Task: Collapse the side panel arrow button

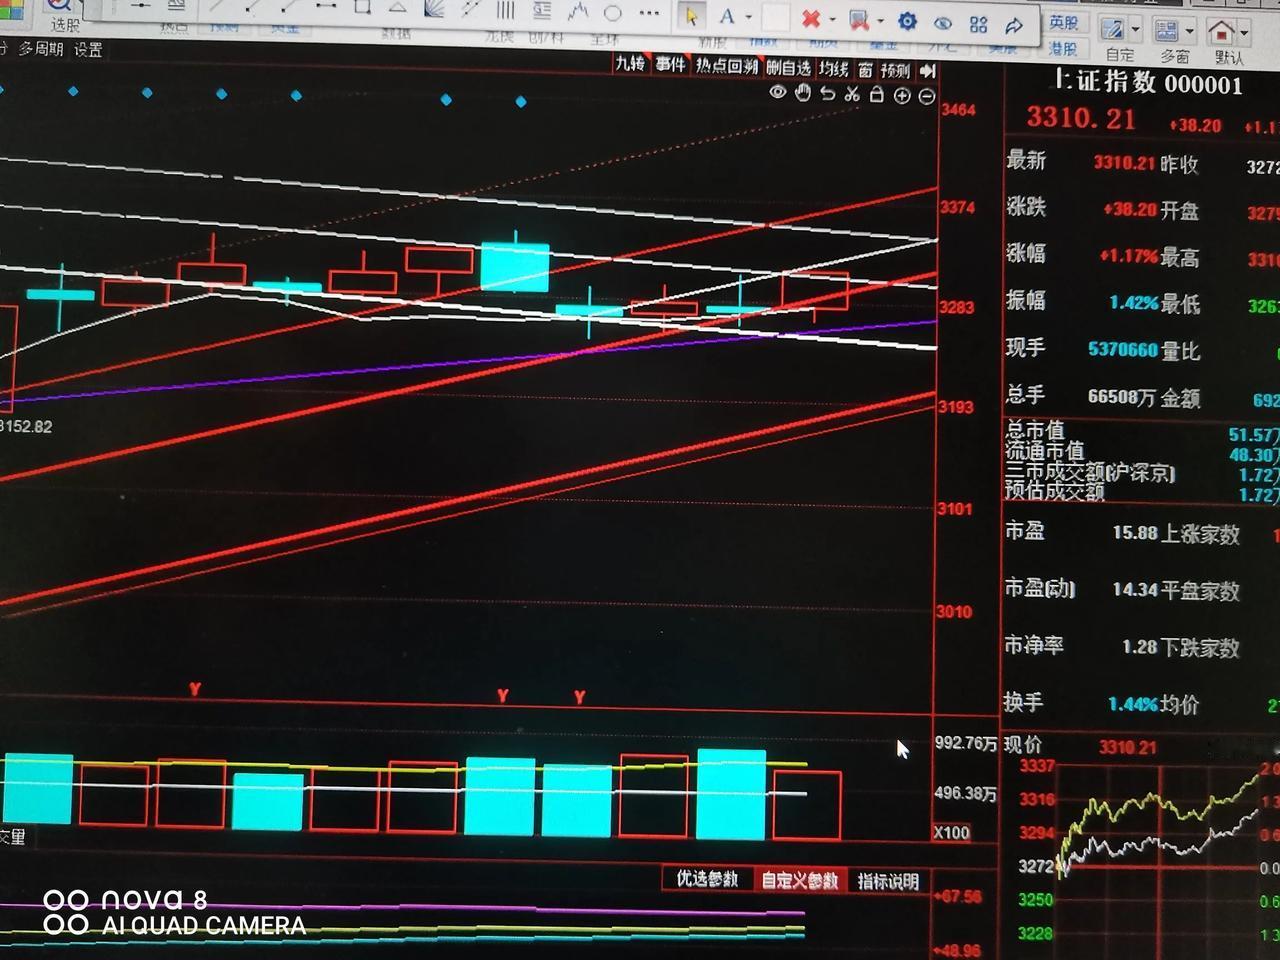Action: [927, 71]
